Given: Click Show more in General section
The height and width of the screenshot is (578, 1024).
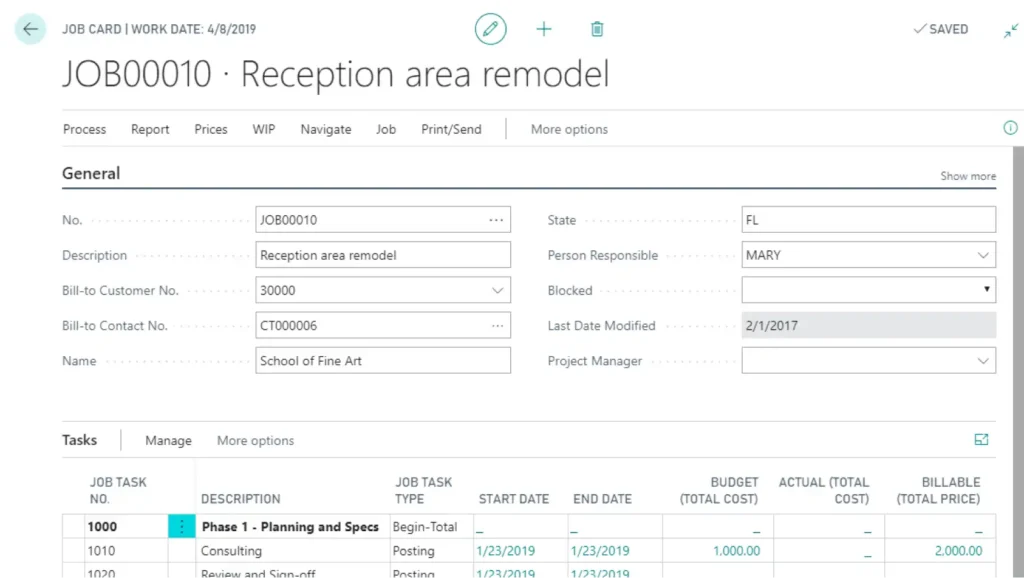Looking at the screenshot, I should 967,176.
